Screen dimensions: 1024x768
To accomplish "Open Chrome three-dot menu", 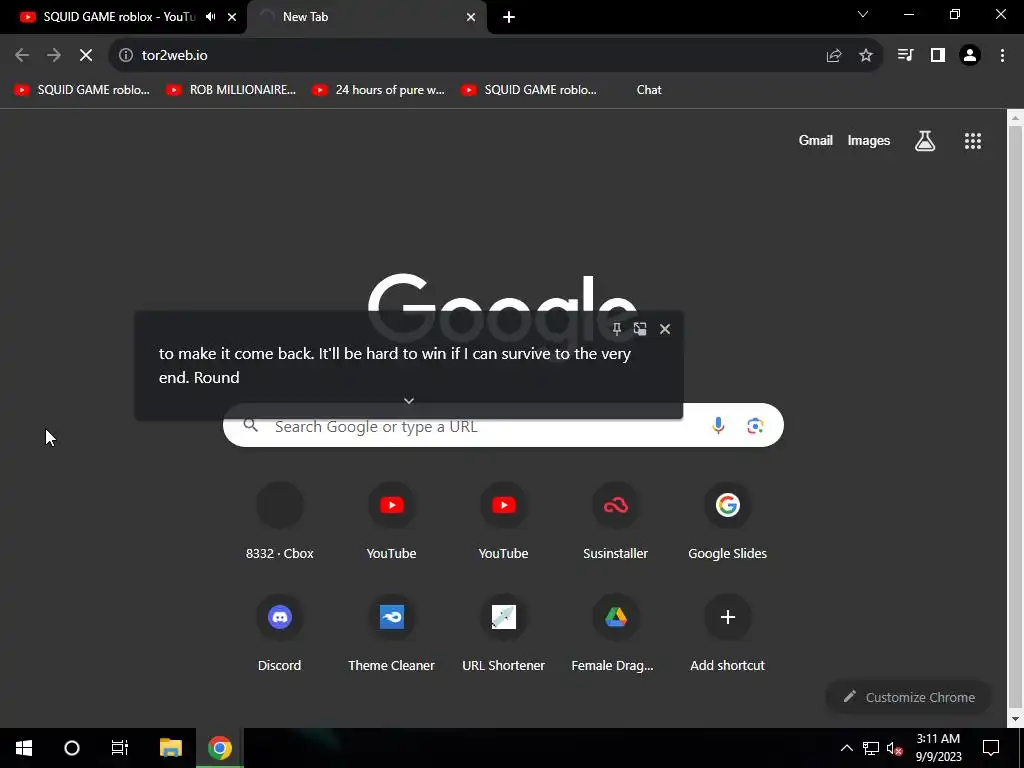I will [1002, 56].
